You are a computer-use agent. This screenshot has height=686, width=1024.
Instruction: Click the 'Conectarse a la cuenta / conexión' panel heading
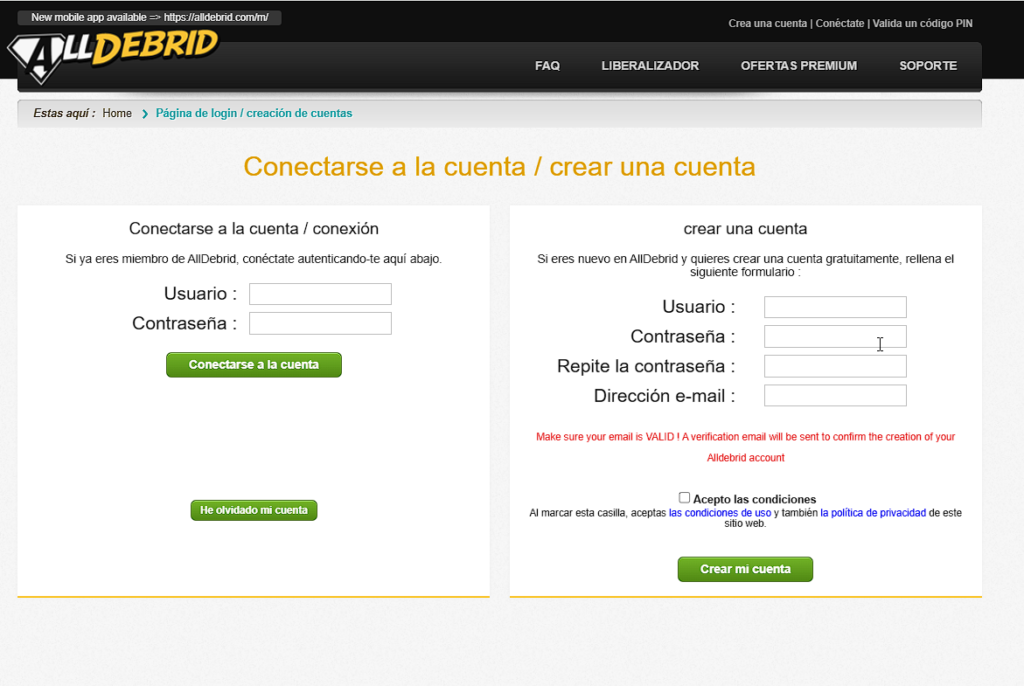[253, 229]
